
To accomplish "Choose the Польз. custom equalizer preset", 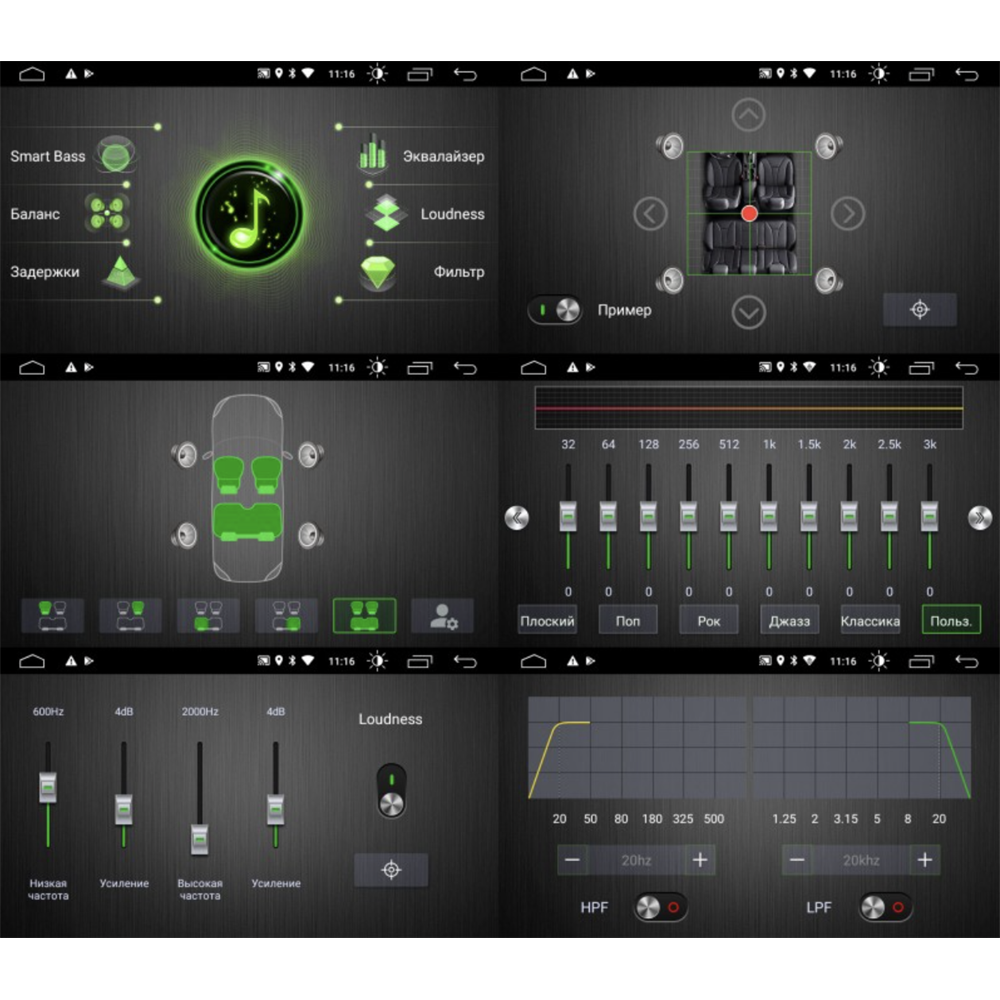I will pyautogui.click(x=951, y=621).
